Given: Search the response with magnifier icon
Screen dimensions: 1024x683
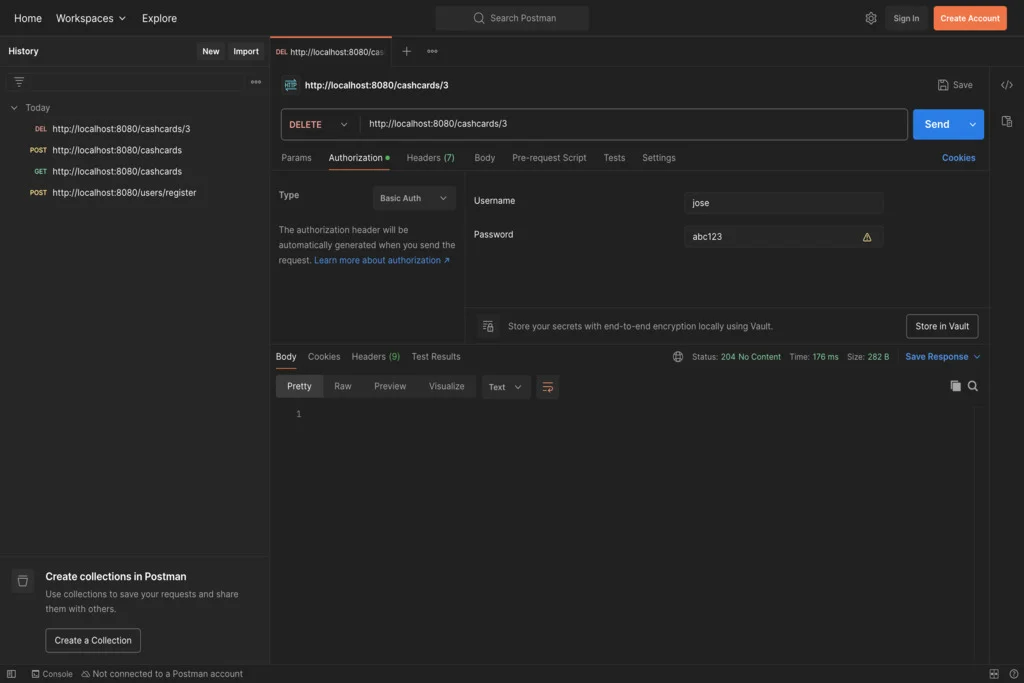Looking at the screenshot, I should 973,386.
